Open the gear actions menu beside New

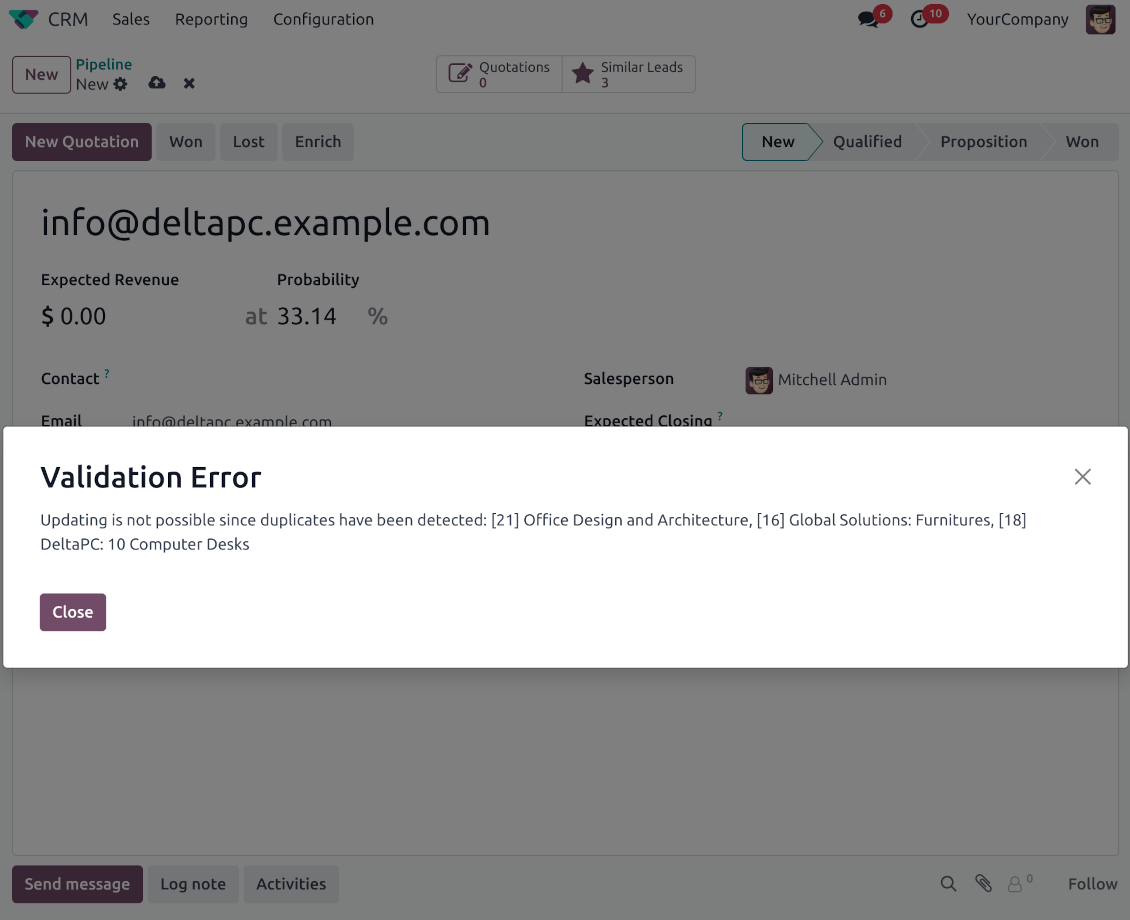(120, 84)
